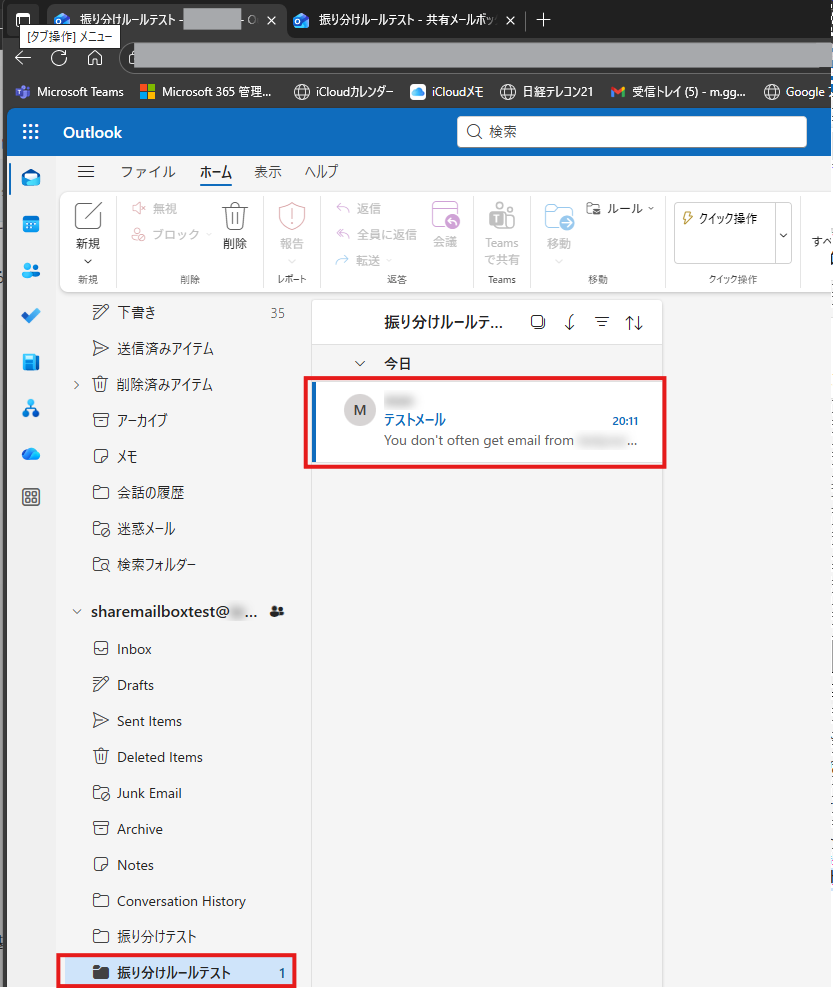Open Rules dropdown in ribbon
This screenshot has height=988, width=833.
pos(621,209)
